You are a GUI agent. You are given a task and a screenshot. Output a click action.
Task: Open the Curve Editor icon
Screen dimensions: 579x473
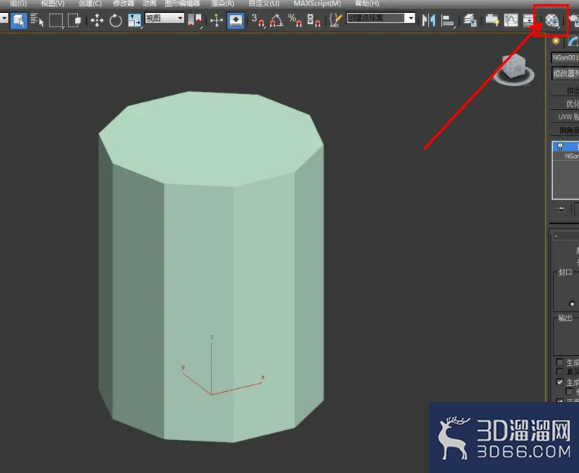(x=511, y=20)
